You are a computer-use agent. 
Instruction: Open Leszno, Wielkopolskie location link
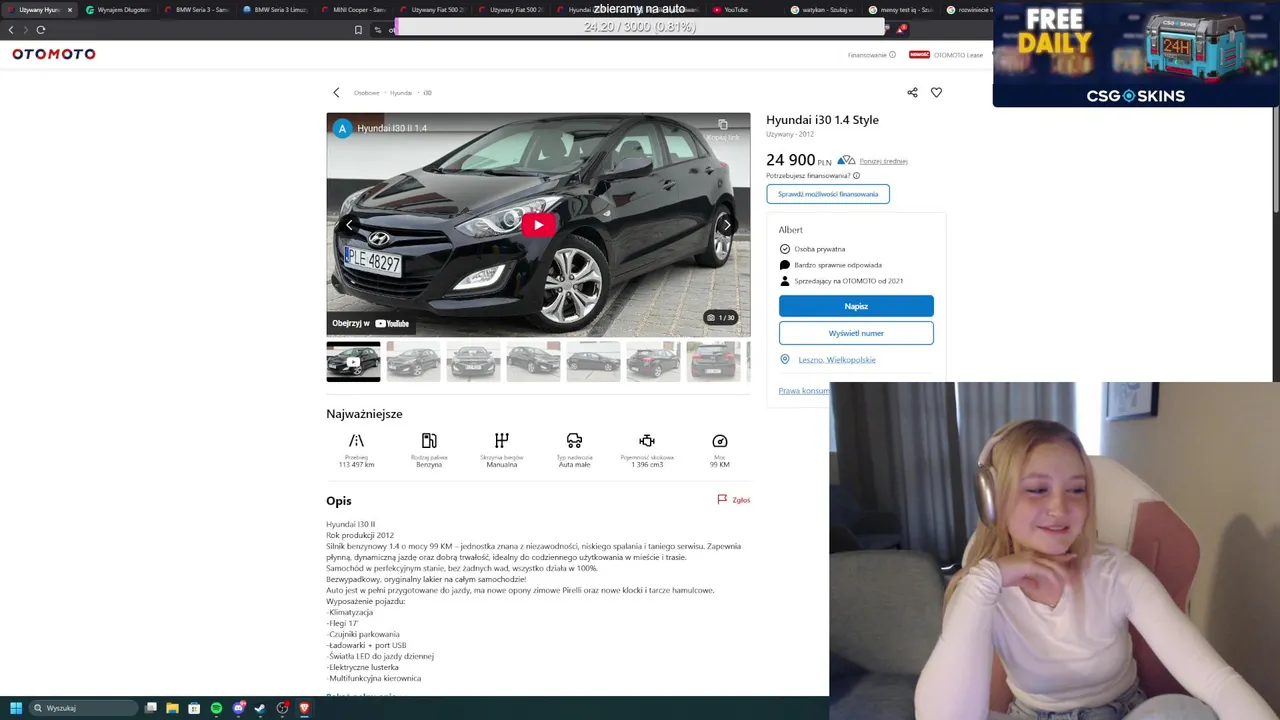(837, 360)
